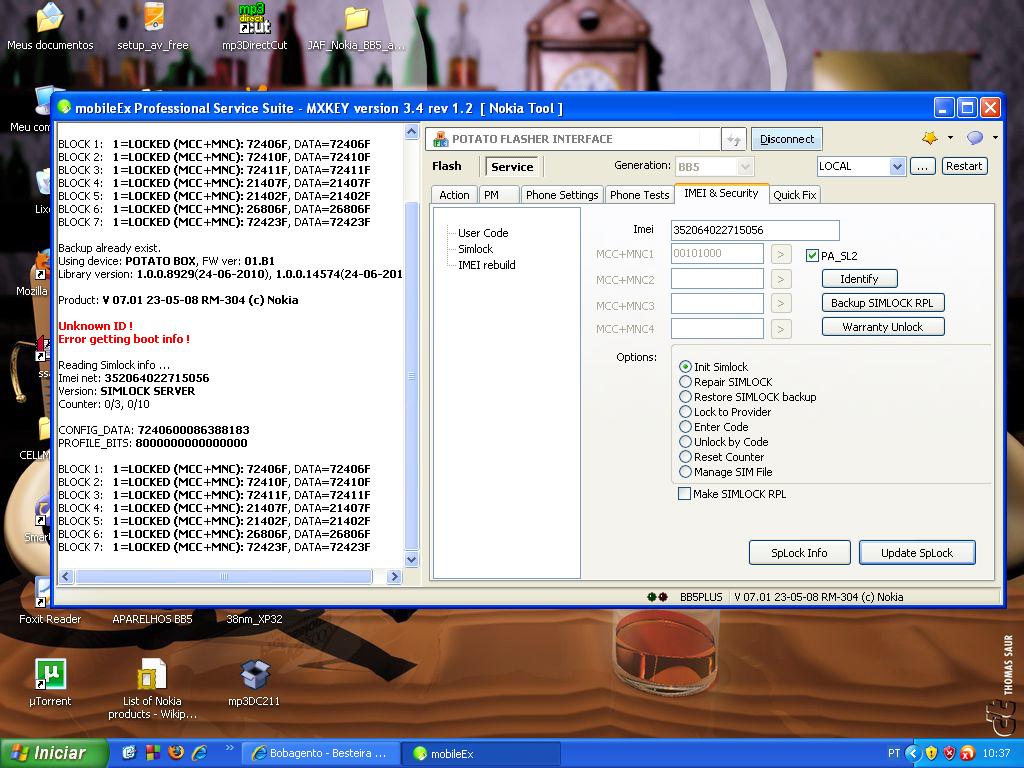Open the Iniciar start menu
The height and width of the screenshot is (768, 1024).
tap(53, 753)
